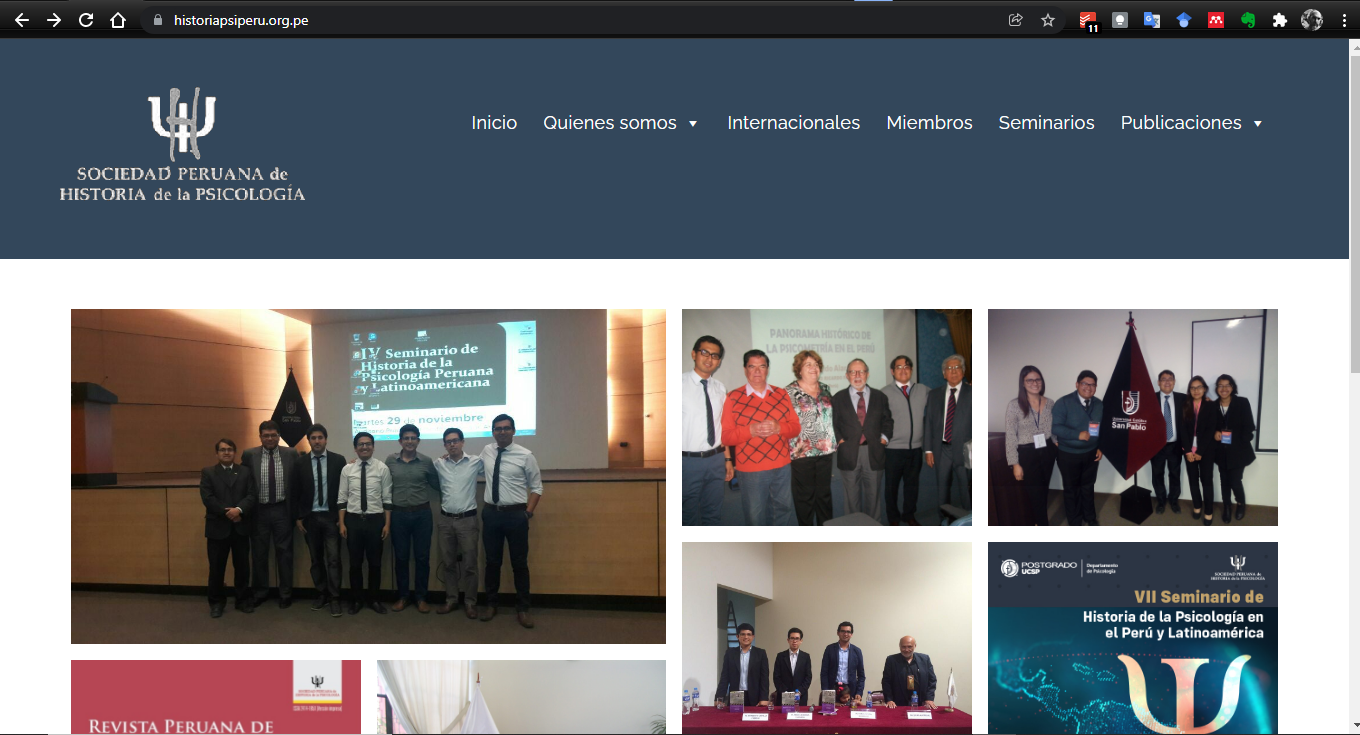This screenshot has height=735, width=1360.
Task: Open the Evernote elephant extension
Action: tap(1248, 20)
